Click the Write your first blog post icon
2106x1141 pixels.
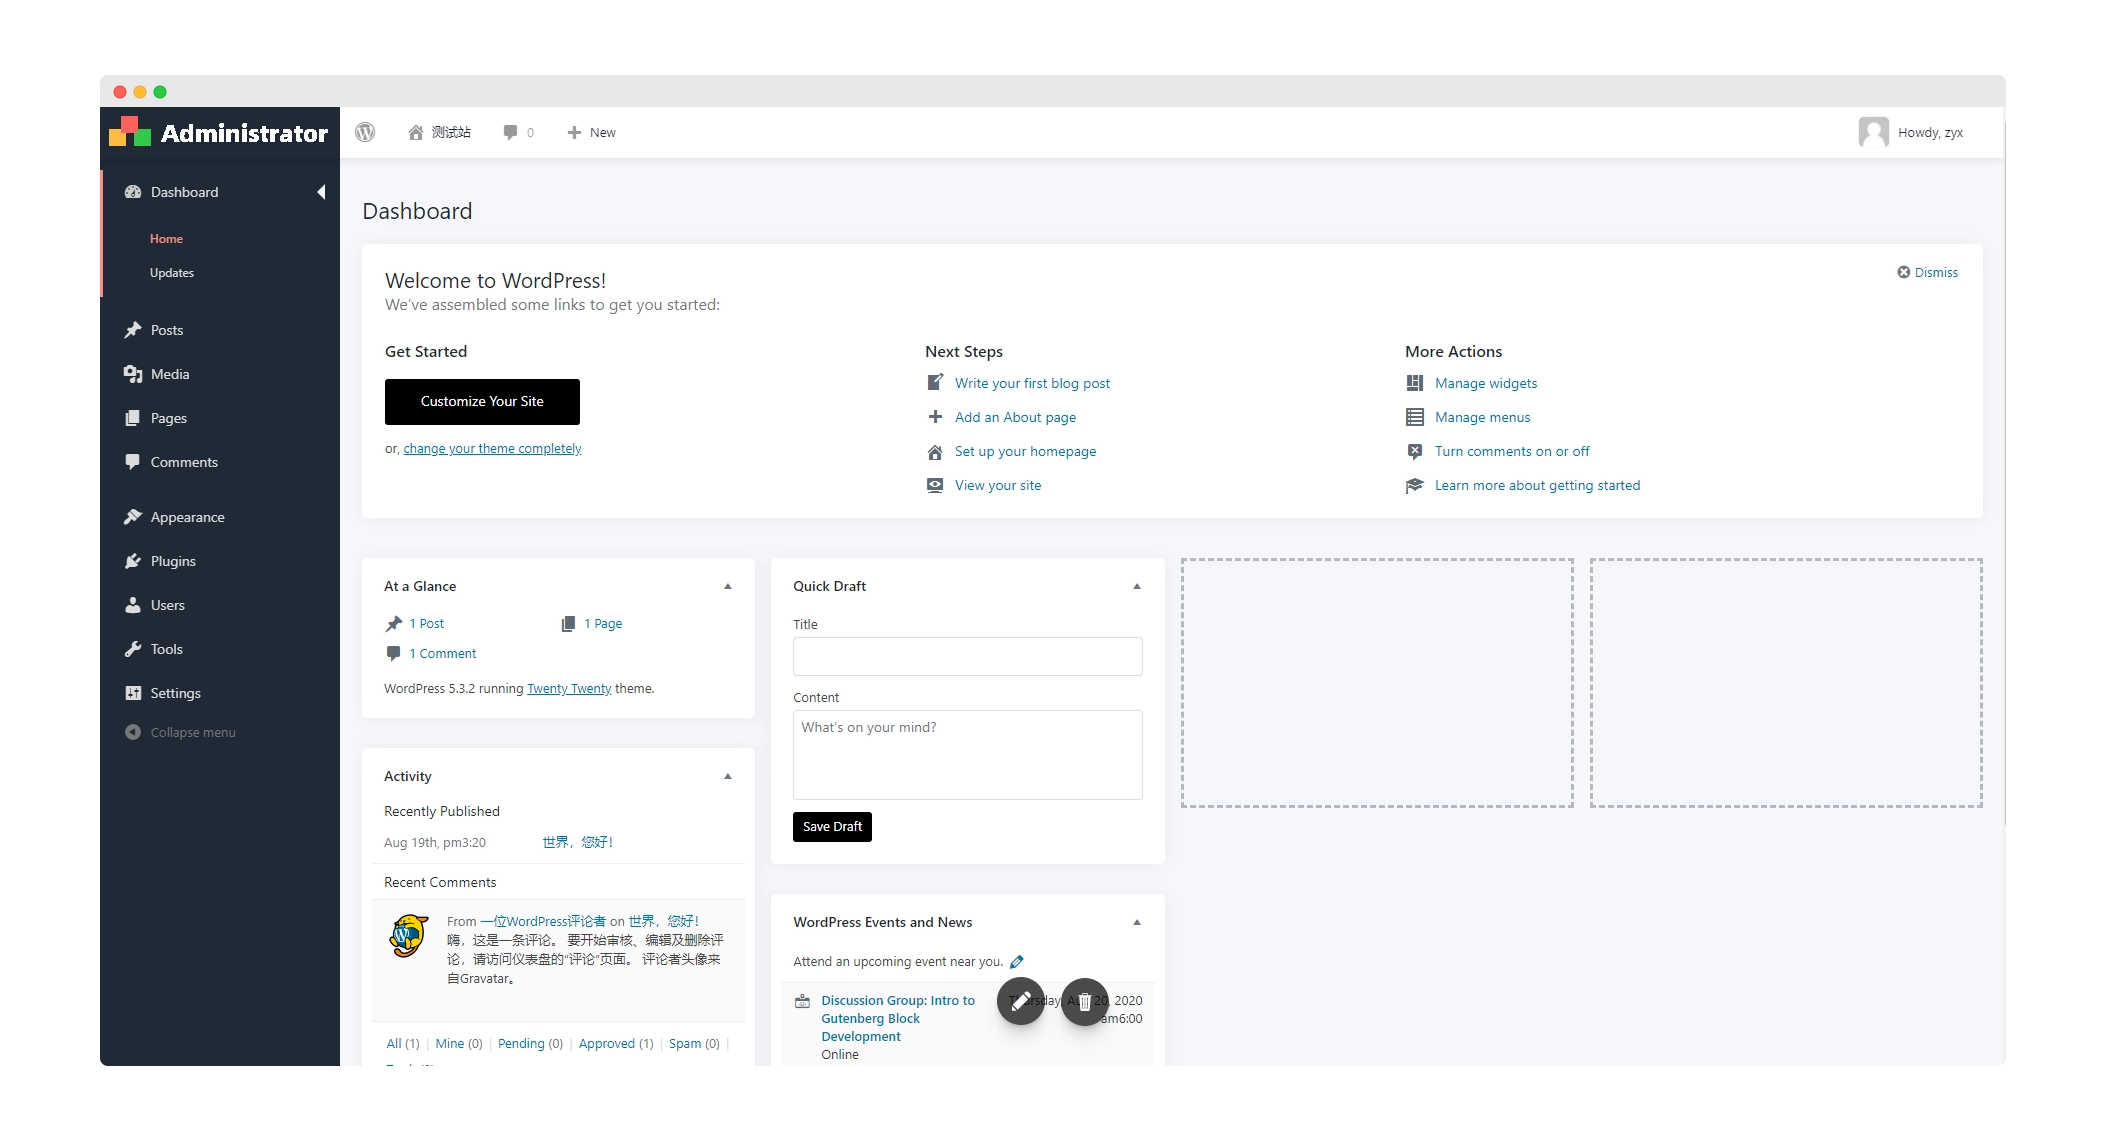point(935,383)
